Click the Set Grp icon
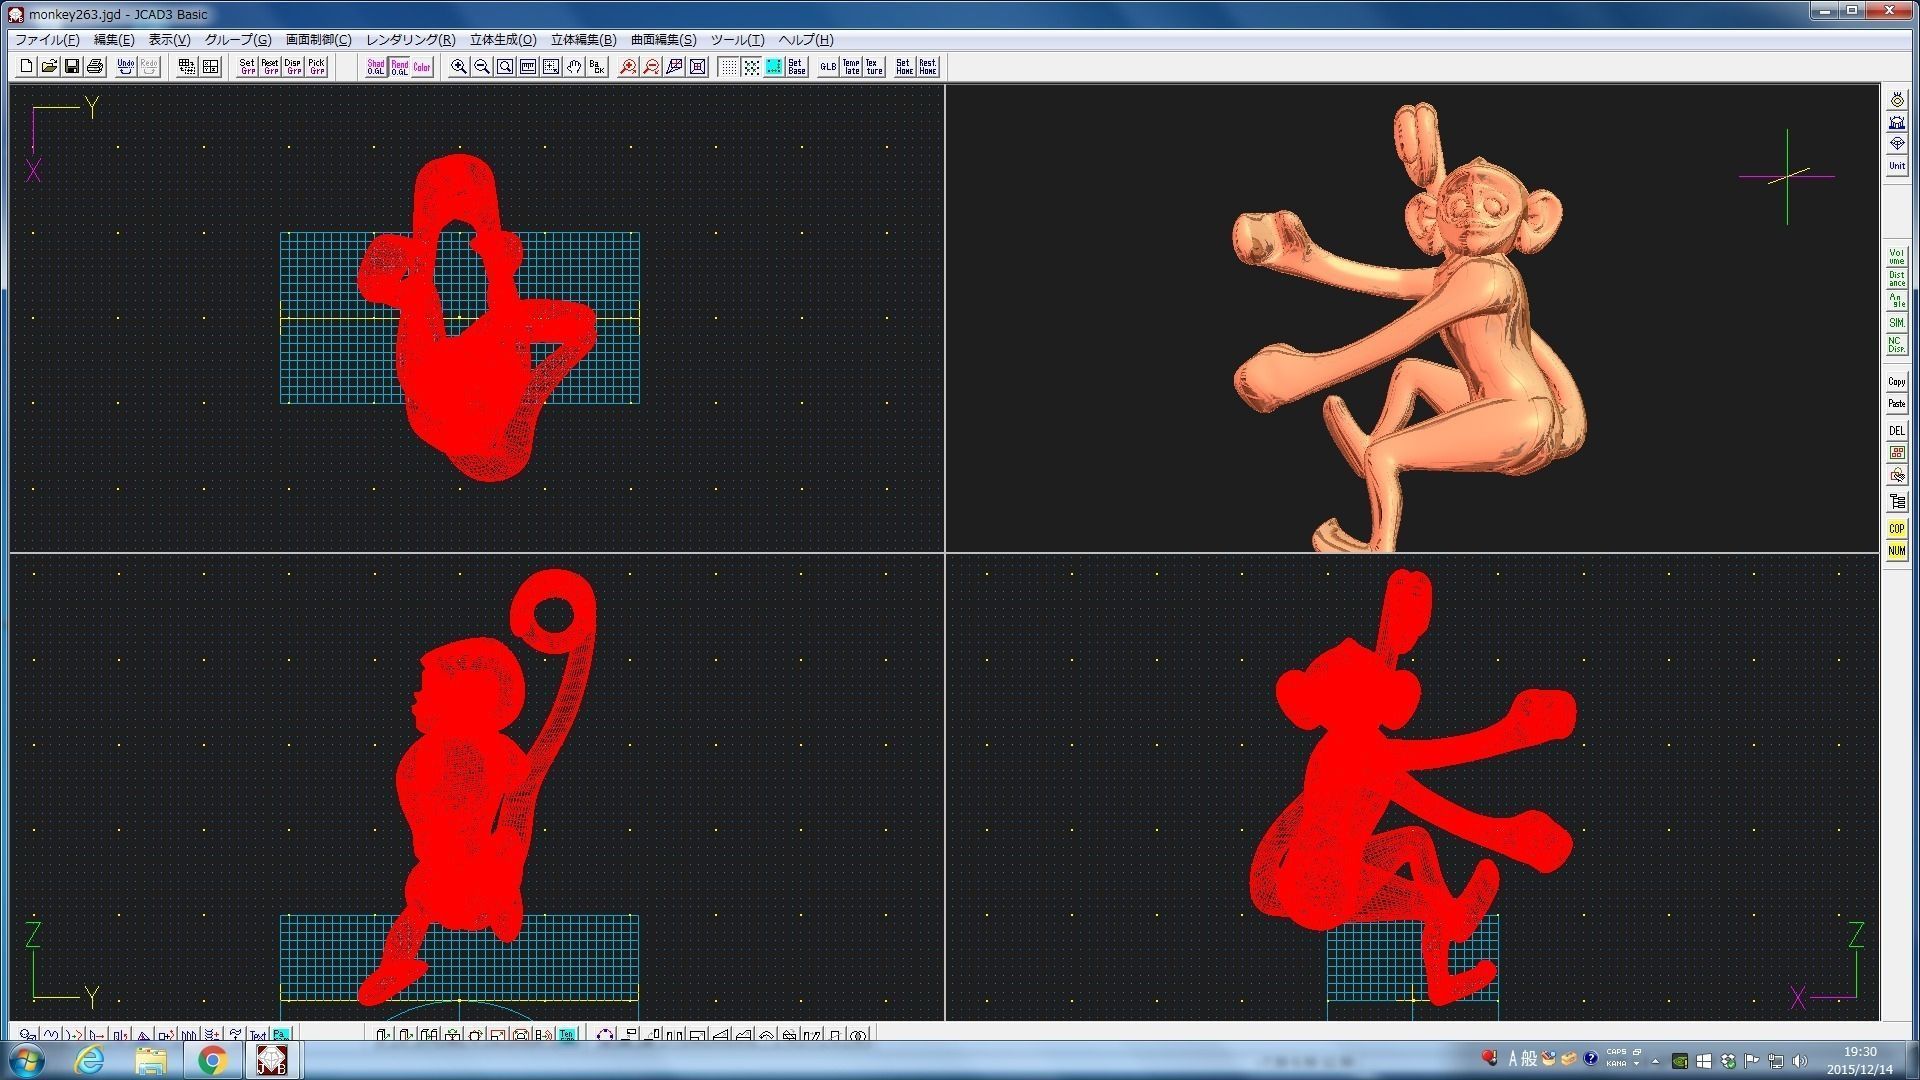Screen dimensions: 1920x1080 coord(247,67)
